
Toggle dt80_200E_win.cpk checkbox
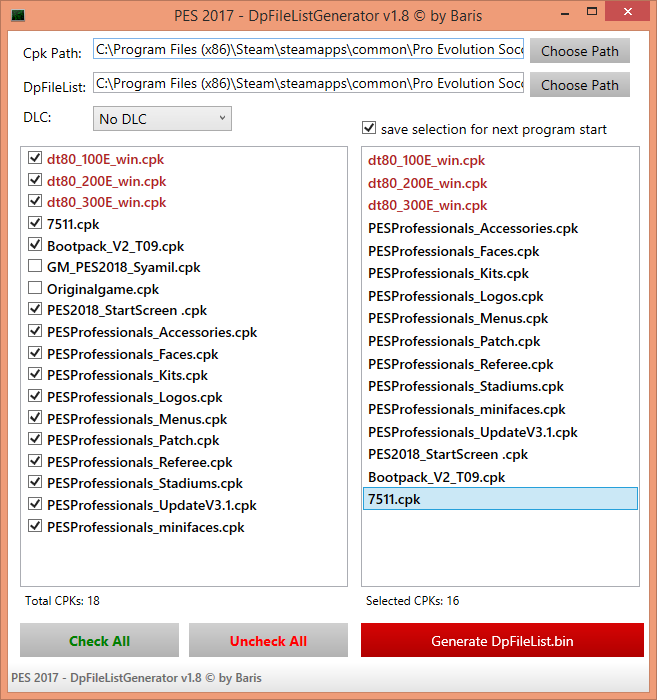click(x=35, y=179)
